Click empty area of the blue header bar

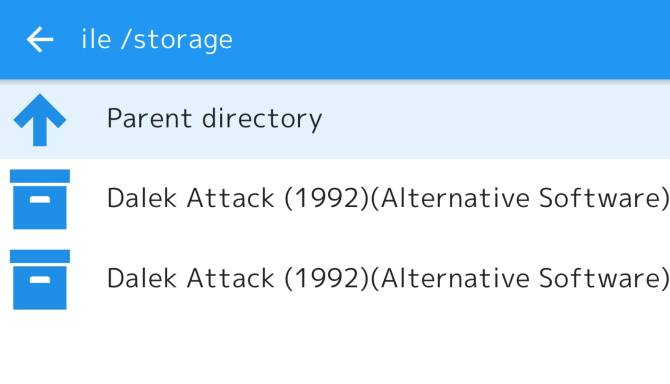click(x=449, y=39)
